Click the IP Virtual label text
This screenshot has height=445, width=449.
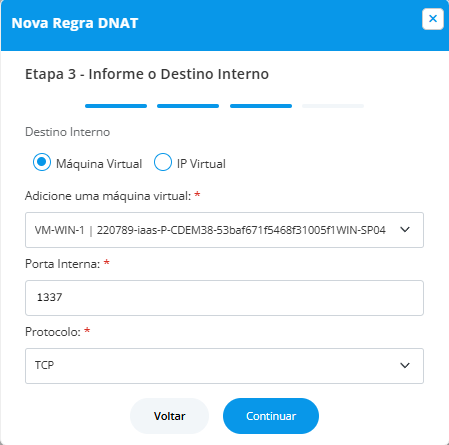click(x=201, y=164)
